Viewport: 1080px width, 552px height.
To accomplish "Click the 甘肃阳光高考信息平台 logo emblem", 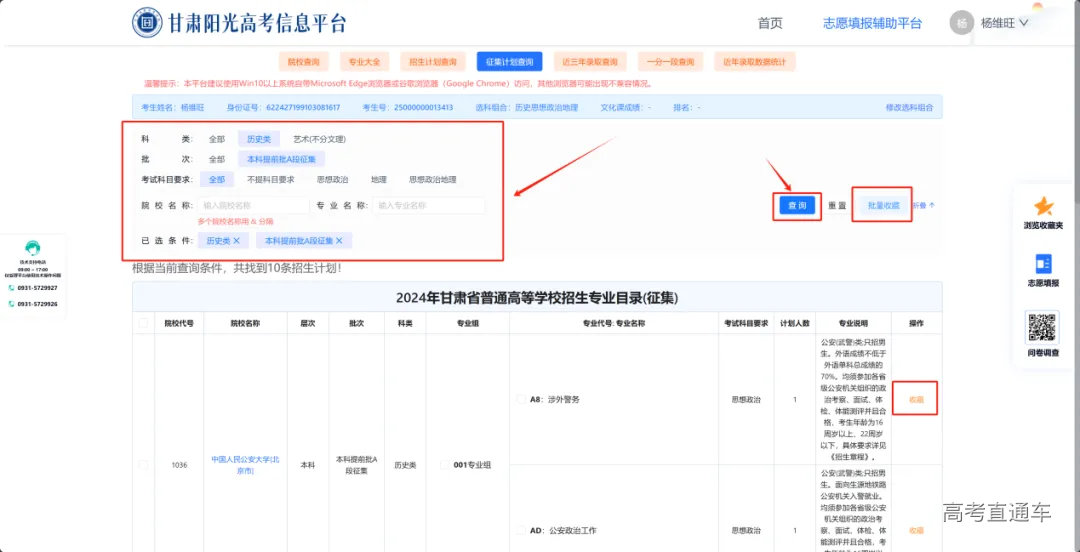I will pos(147,23).
